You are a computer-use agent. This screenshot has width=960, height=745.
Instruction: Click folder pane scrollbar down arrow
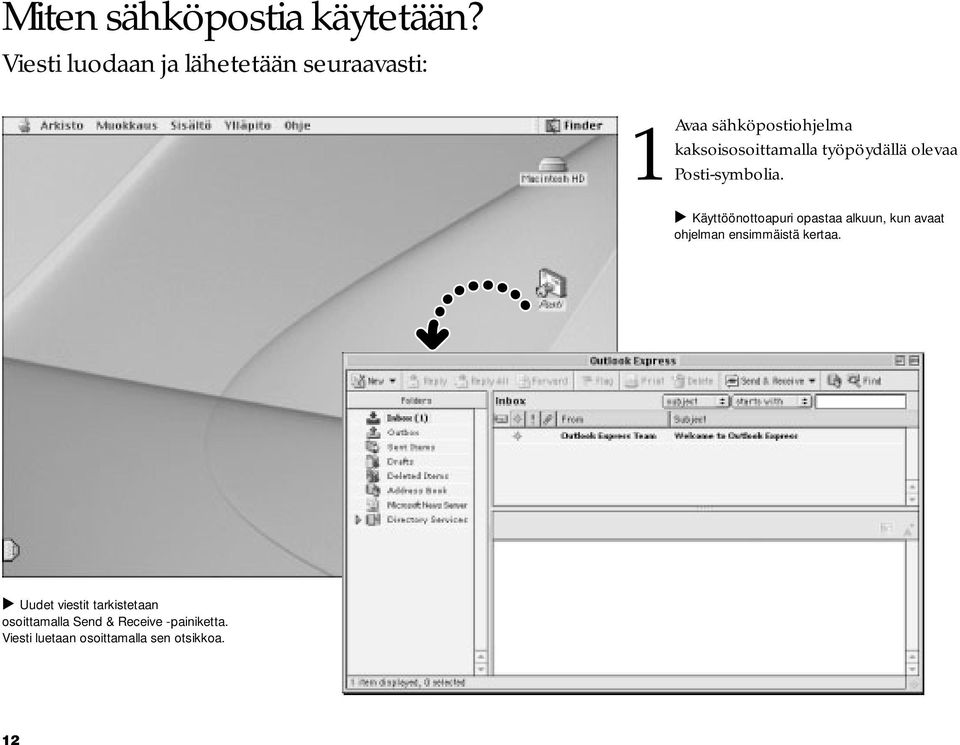point(481,668)
